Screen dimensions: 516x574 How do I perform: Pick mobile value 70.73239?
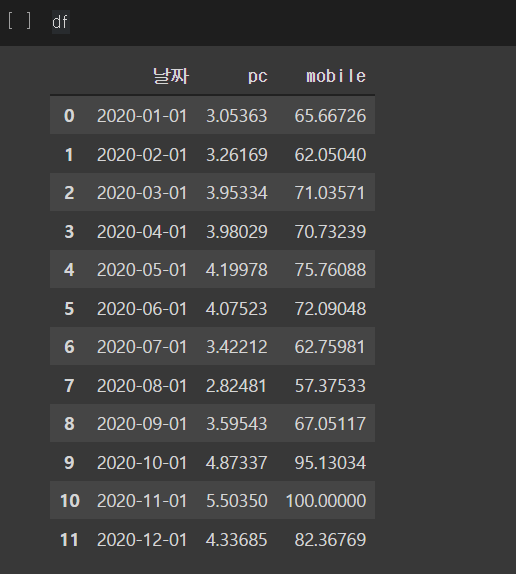pos(330,231)
